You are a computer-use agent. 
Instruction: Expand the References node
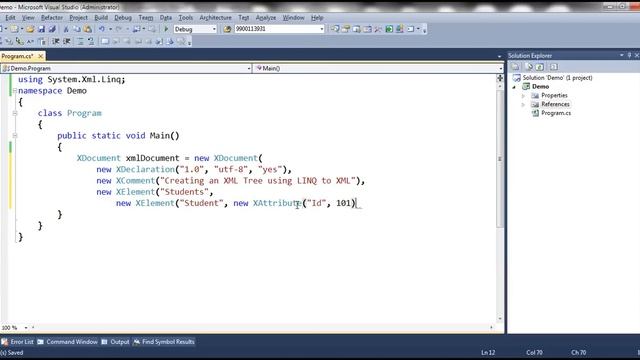pos(523,104)
